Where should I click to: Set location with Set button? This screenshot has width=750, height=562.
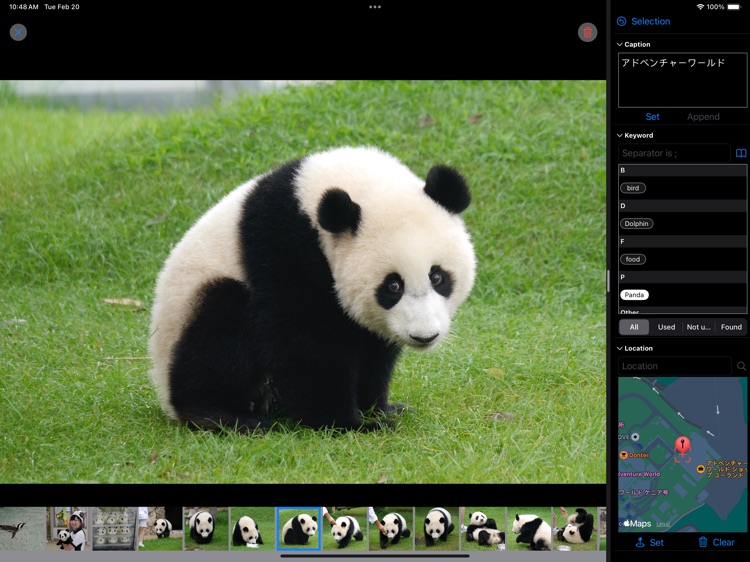coord(649,542)
